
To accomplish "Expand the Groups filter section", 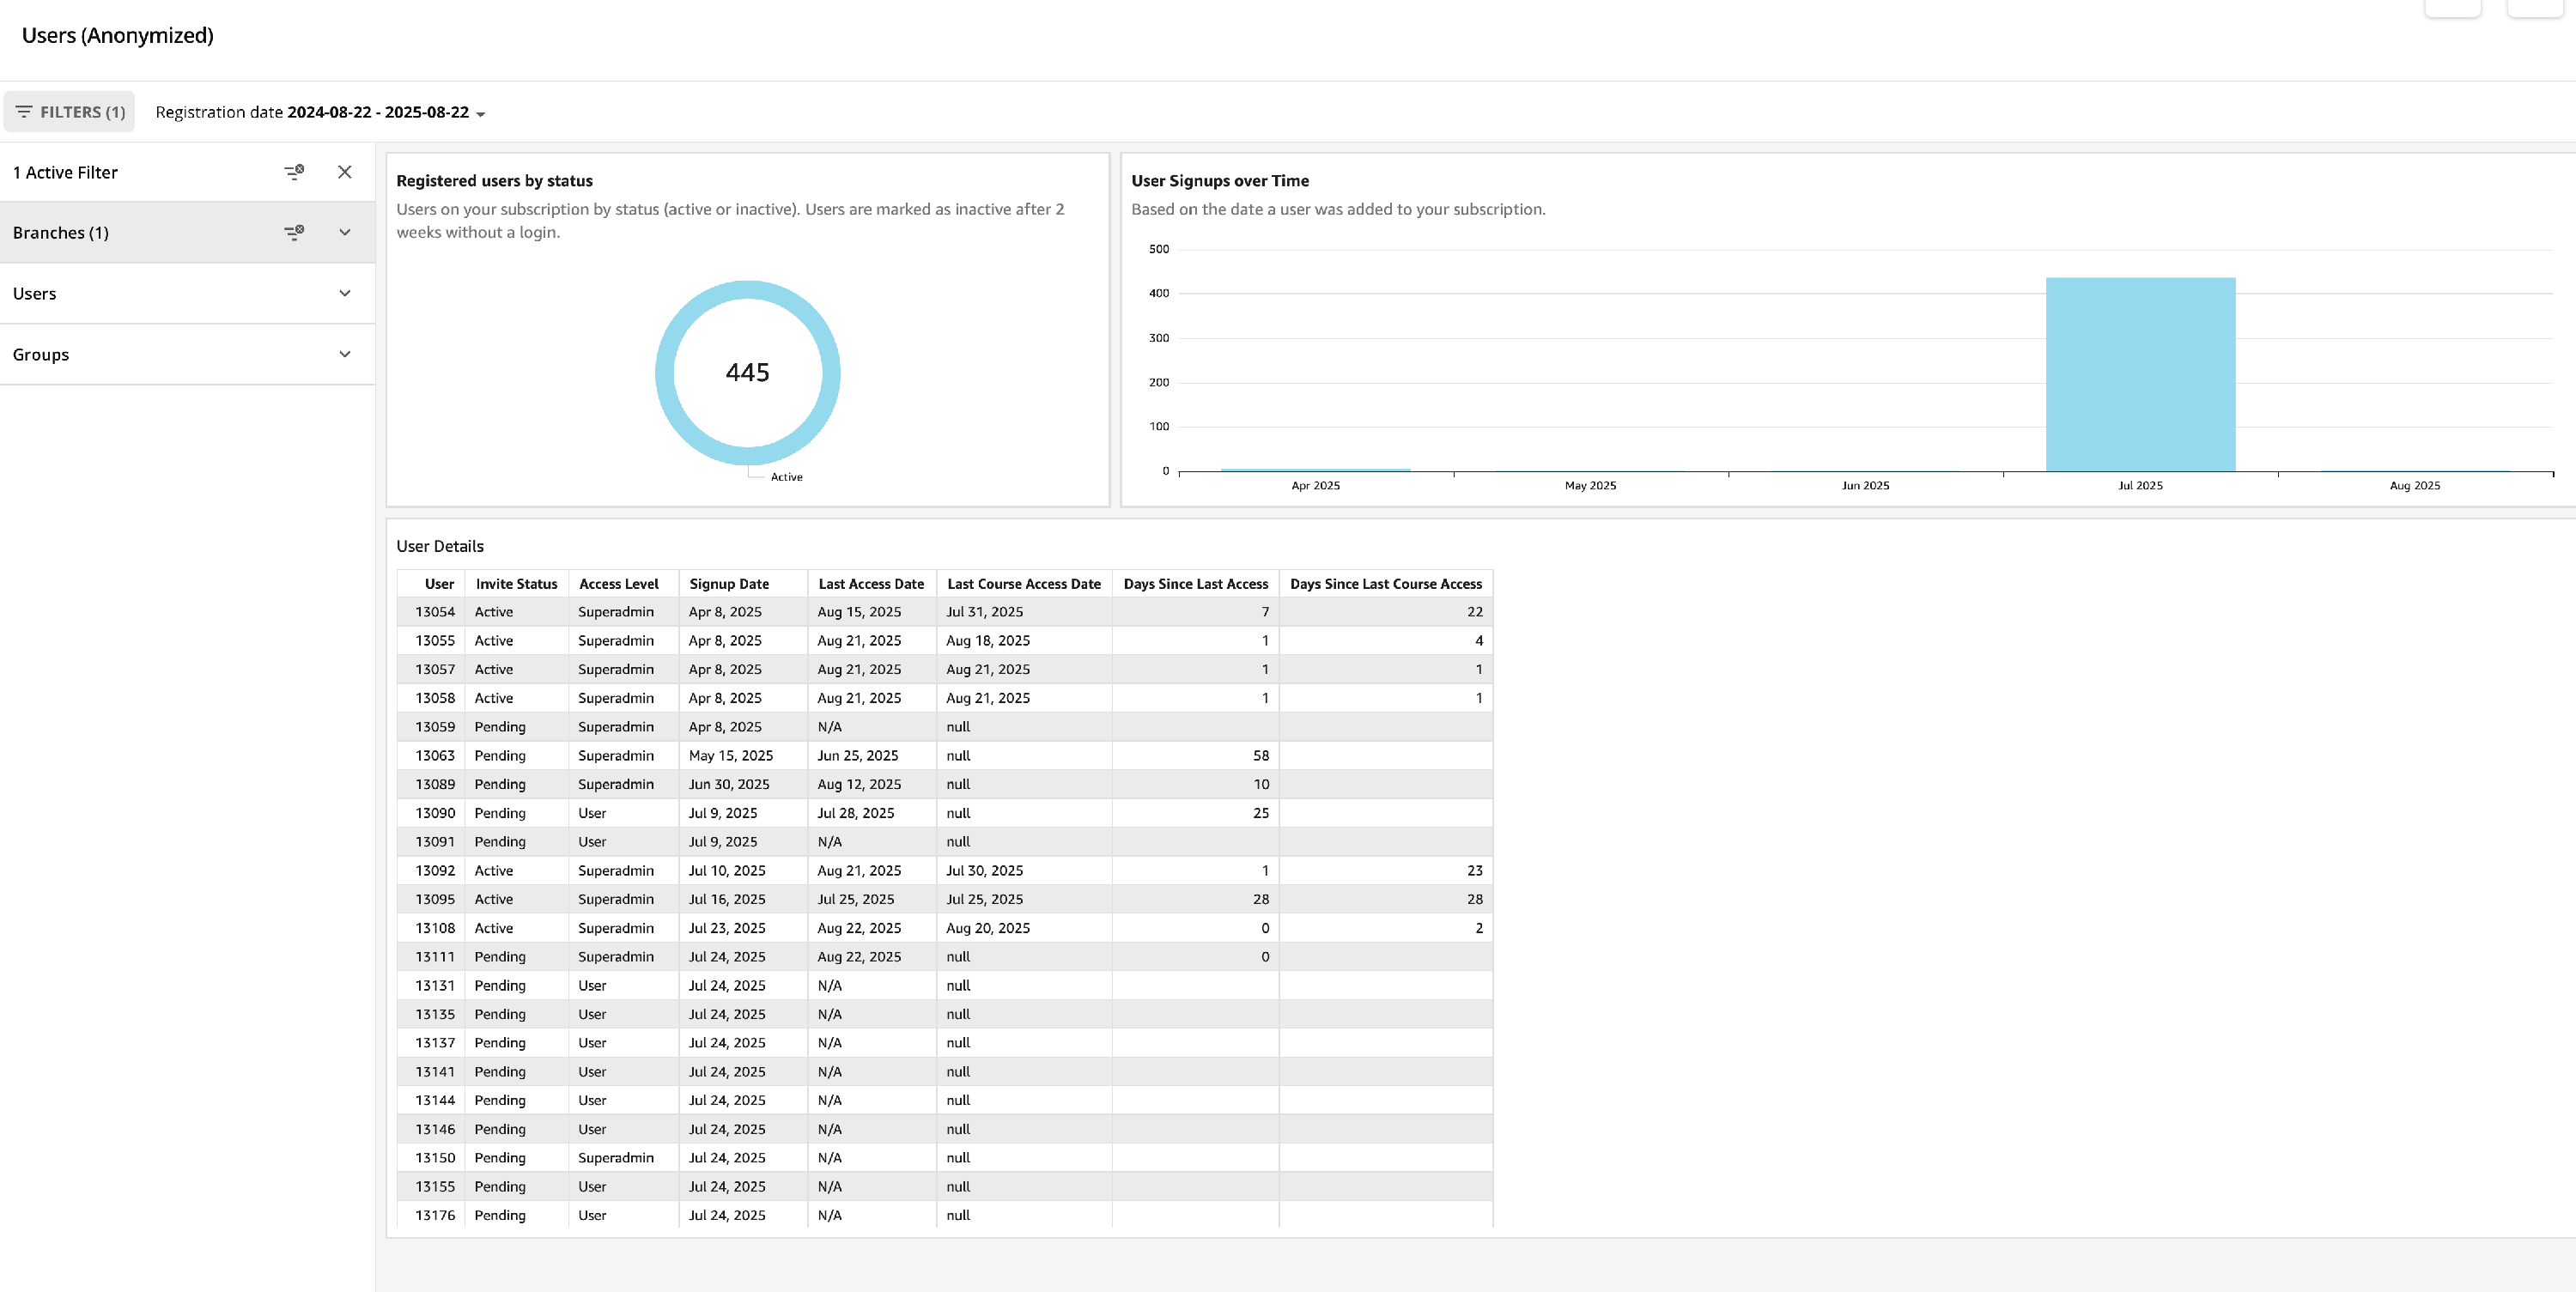I will click(345, 354).
